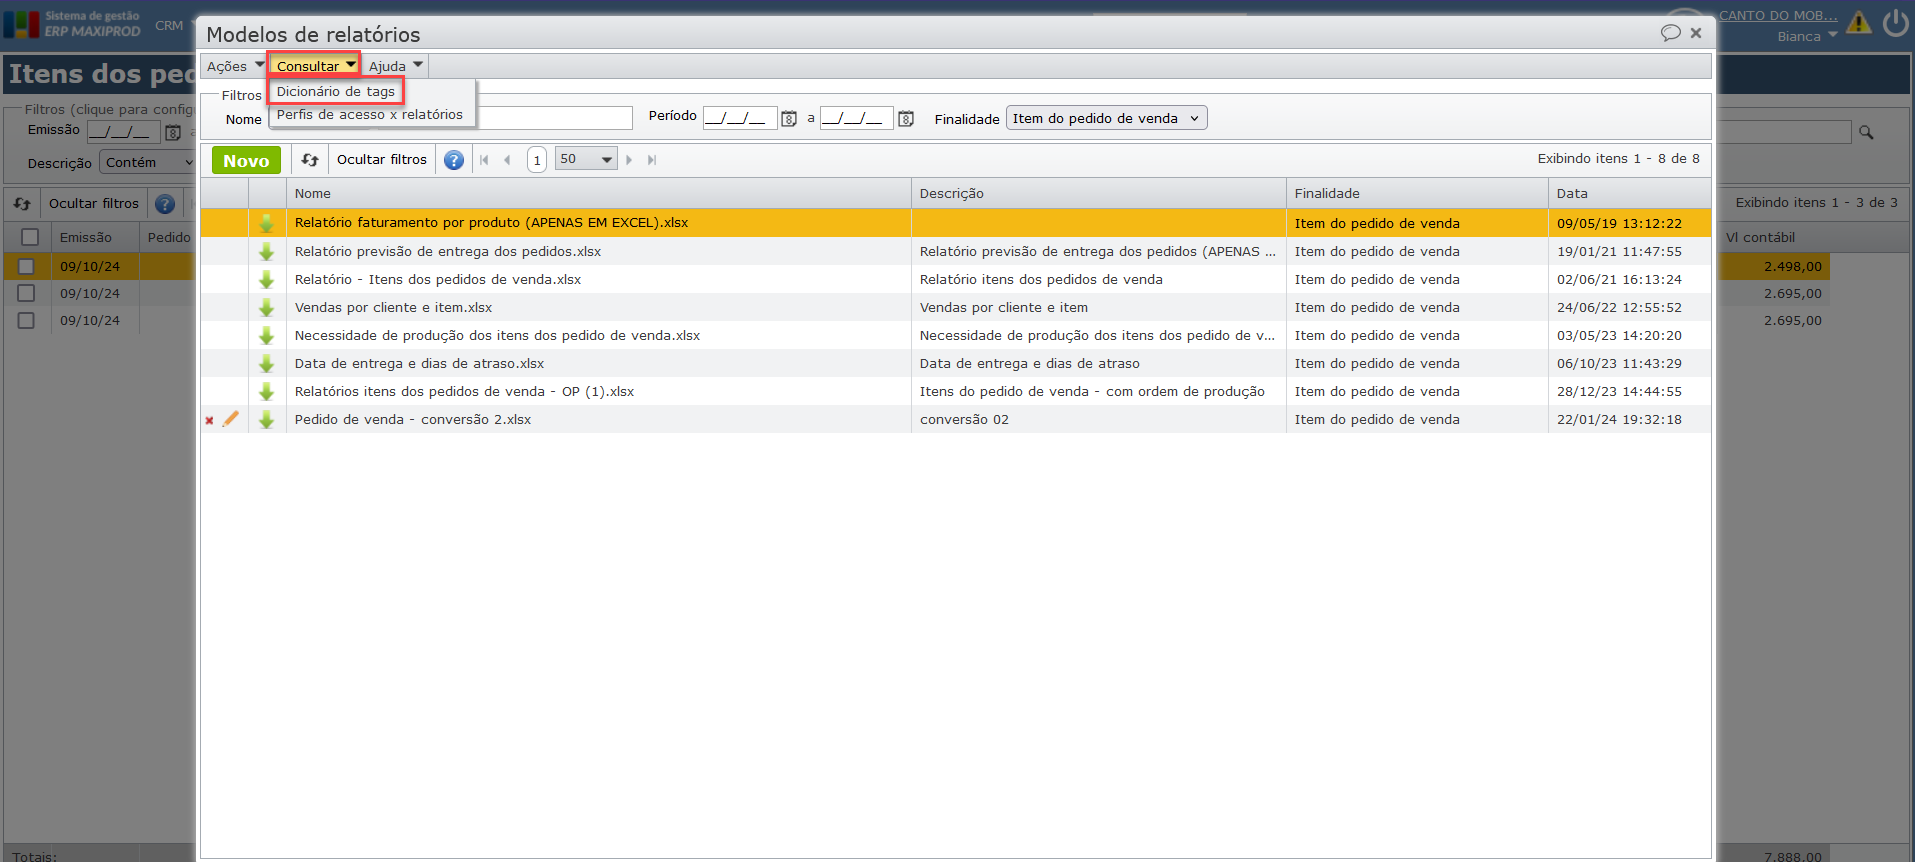This screenshot has width=1915, height=862.
Task: Edit the Pedido de venda - conversão 2 model
Action: (231, 419)
